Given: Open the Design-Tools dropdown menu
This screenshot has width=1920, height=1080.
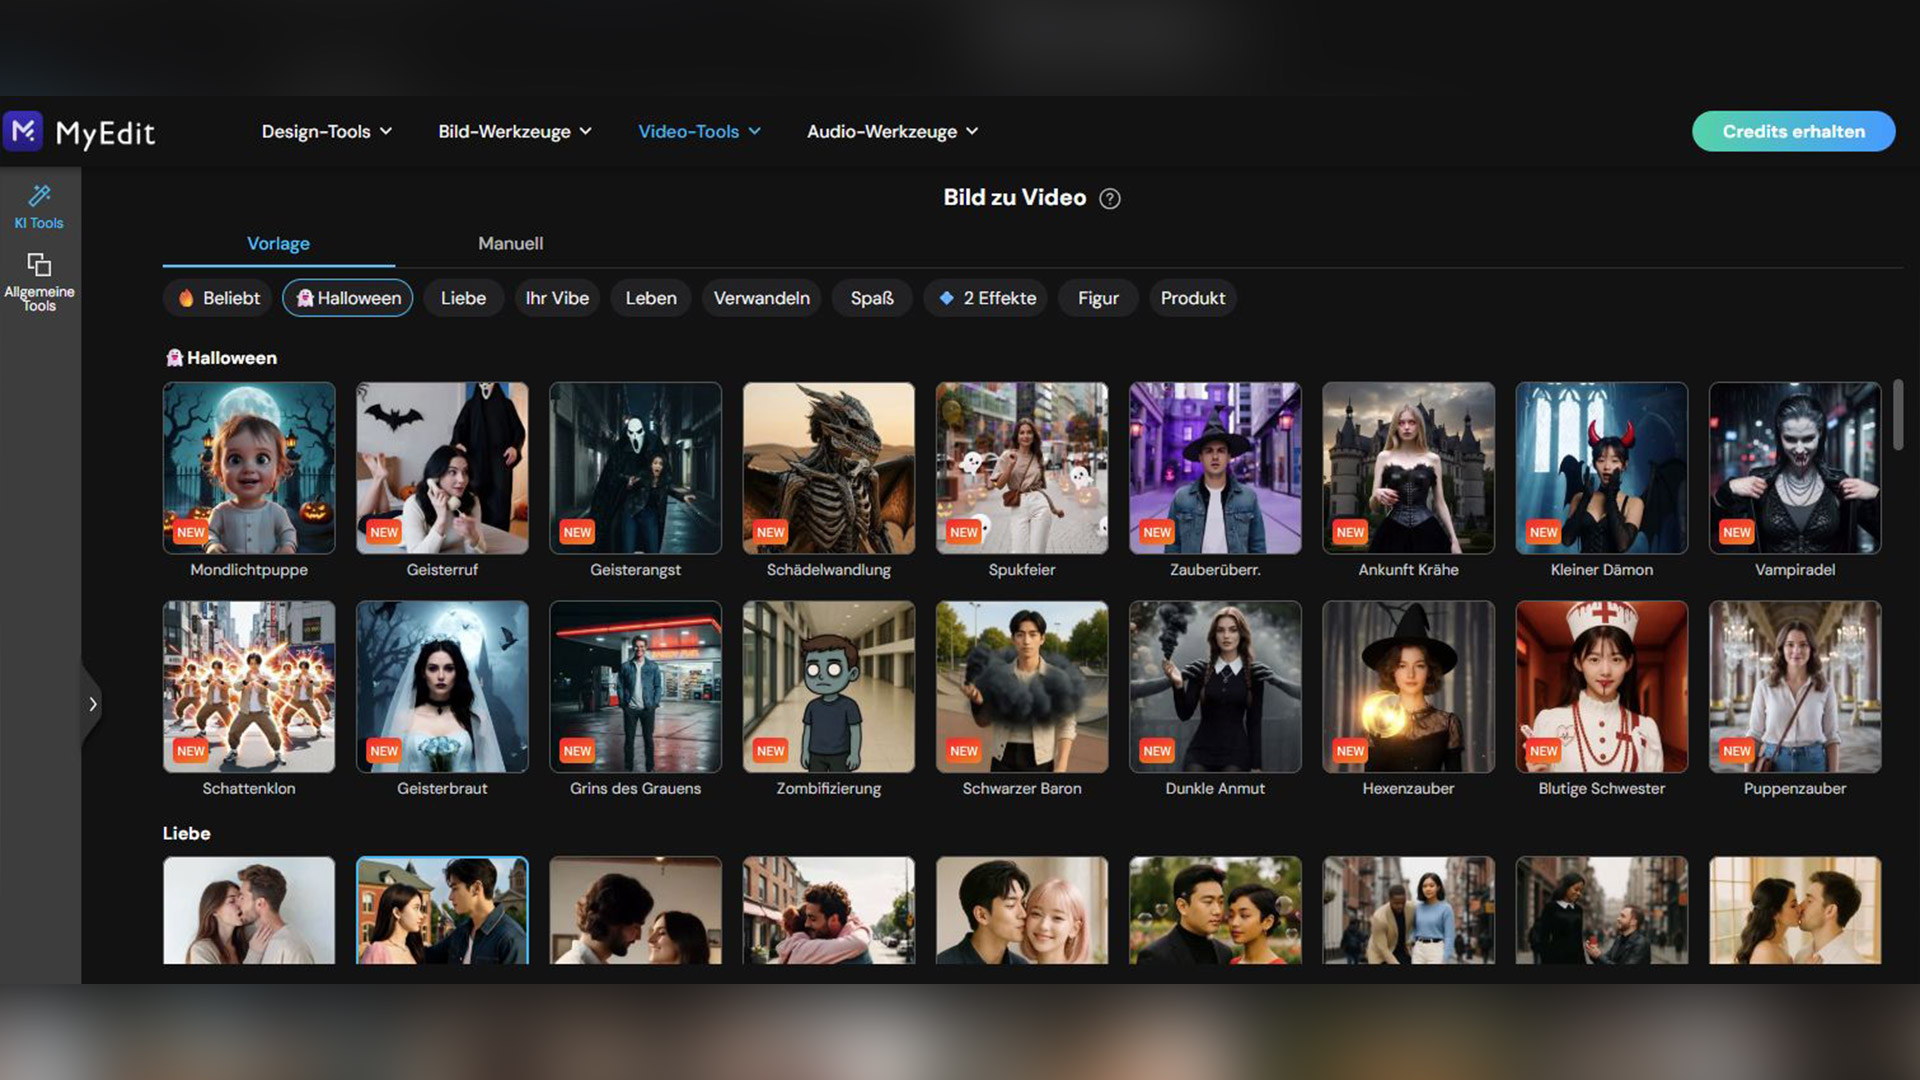Looking at the screenshot, I should click(326, 131).
